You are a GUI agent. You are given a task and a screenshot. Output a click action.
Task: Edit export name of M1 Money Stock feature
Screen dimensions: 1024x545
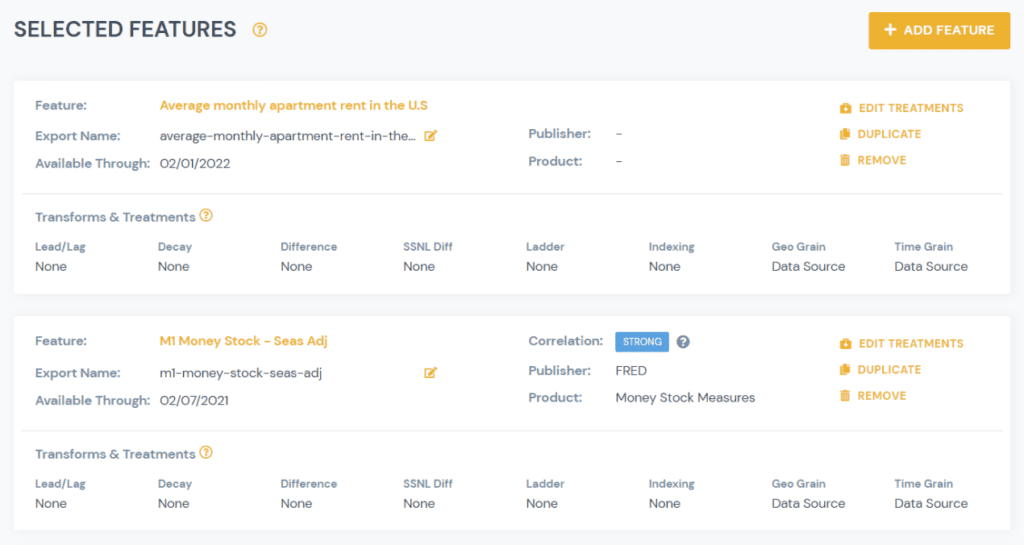pos(431,373)
